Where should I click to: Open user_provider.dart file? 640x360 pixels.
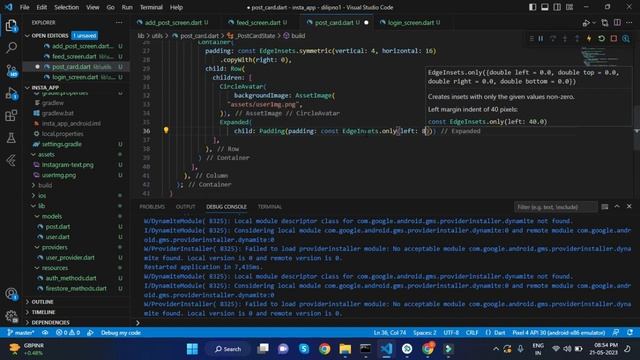pos(69,258)
